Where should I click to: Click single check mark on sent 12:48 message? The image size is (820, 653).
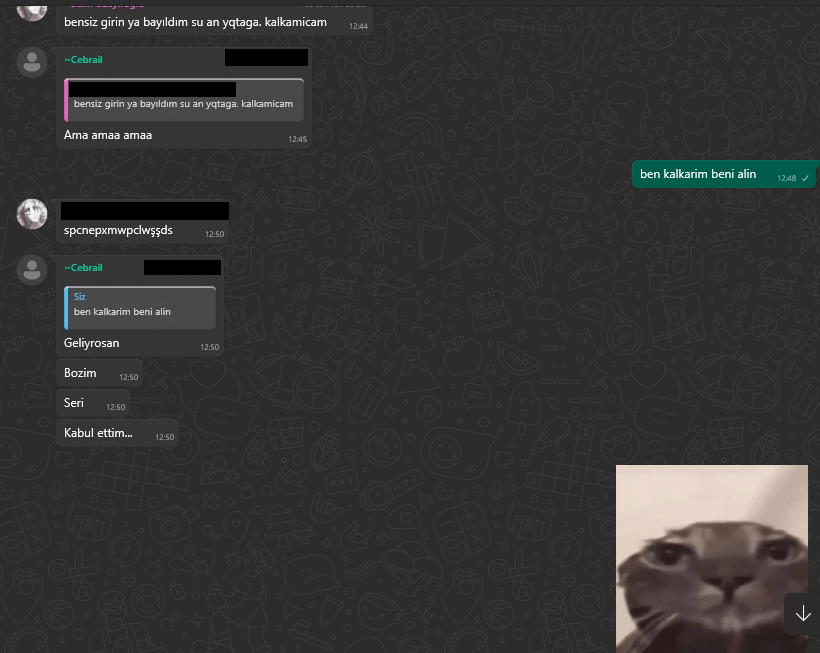point(805,178)
